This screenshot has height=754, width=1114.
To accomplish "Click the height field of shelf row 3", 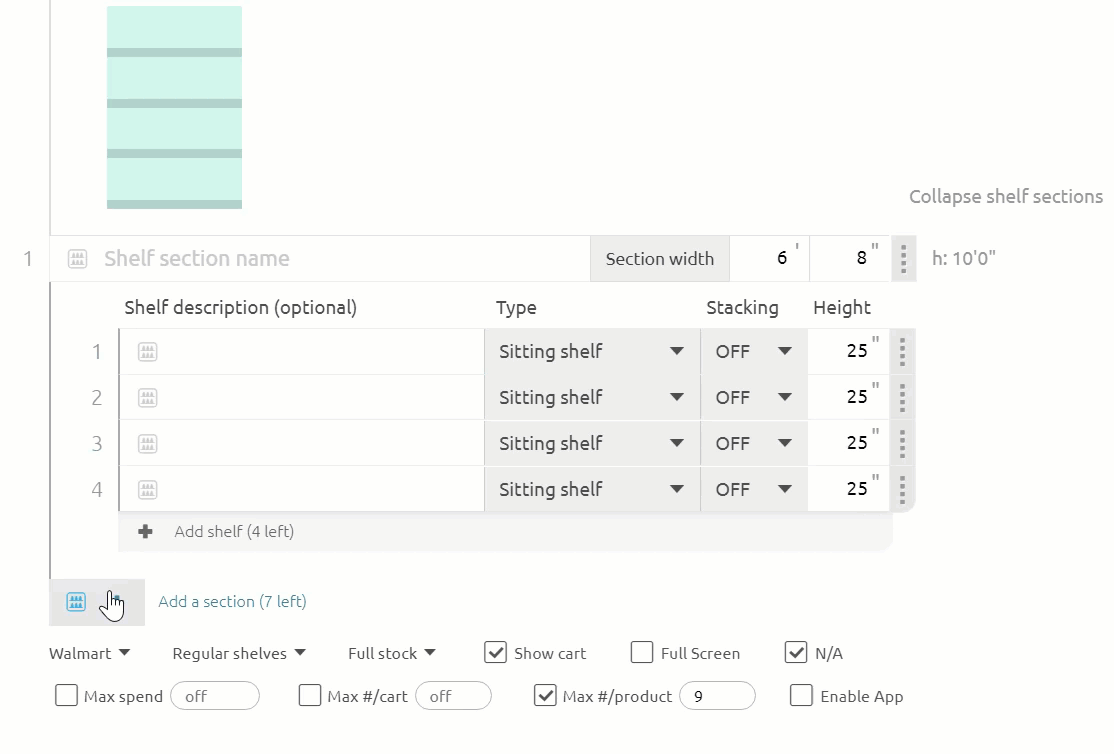I will 848,444.
